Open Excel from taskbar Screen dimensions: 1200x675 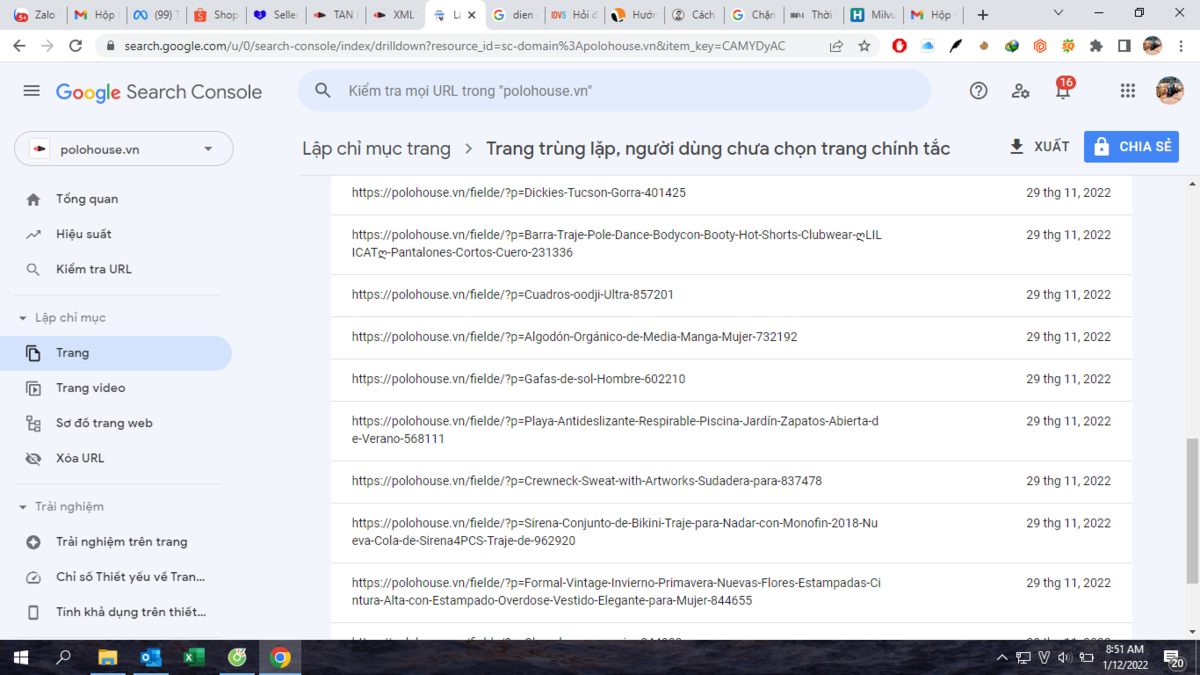tap(193, 657)
